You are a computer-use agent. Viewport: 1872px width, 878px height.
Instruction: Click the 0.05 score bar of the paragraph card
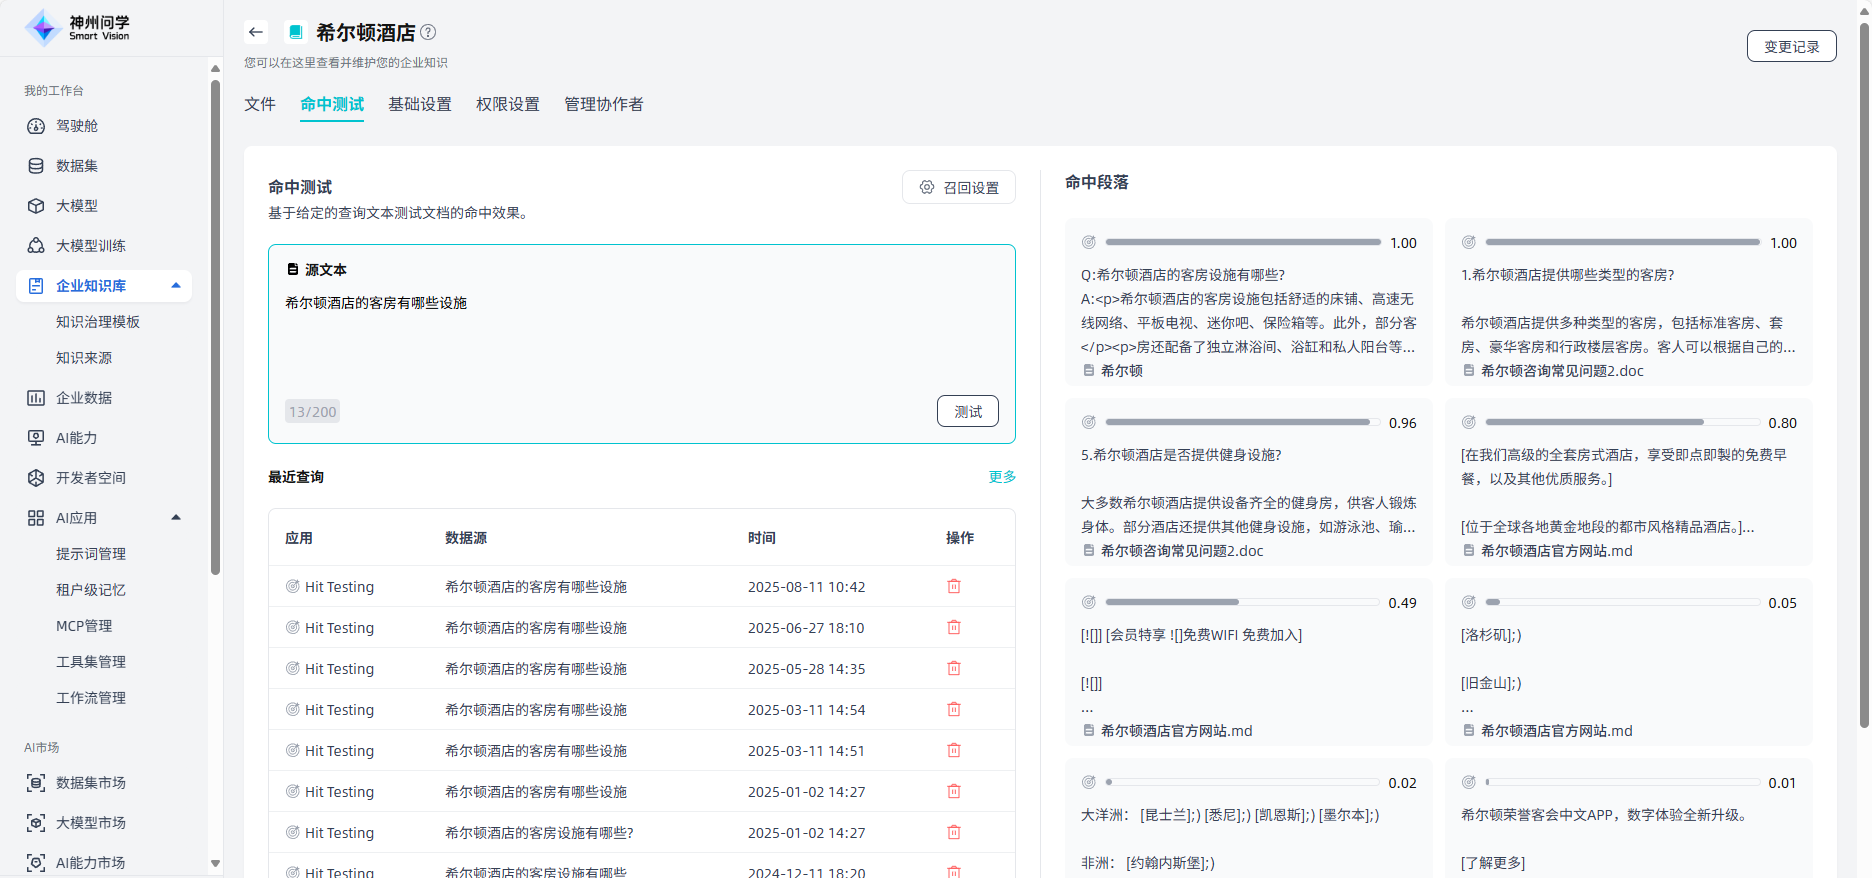1623,602
